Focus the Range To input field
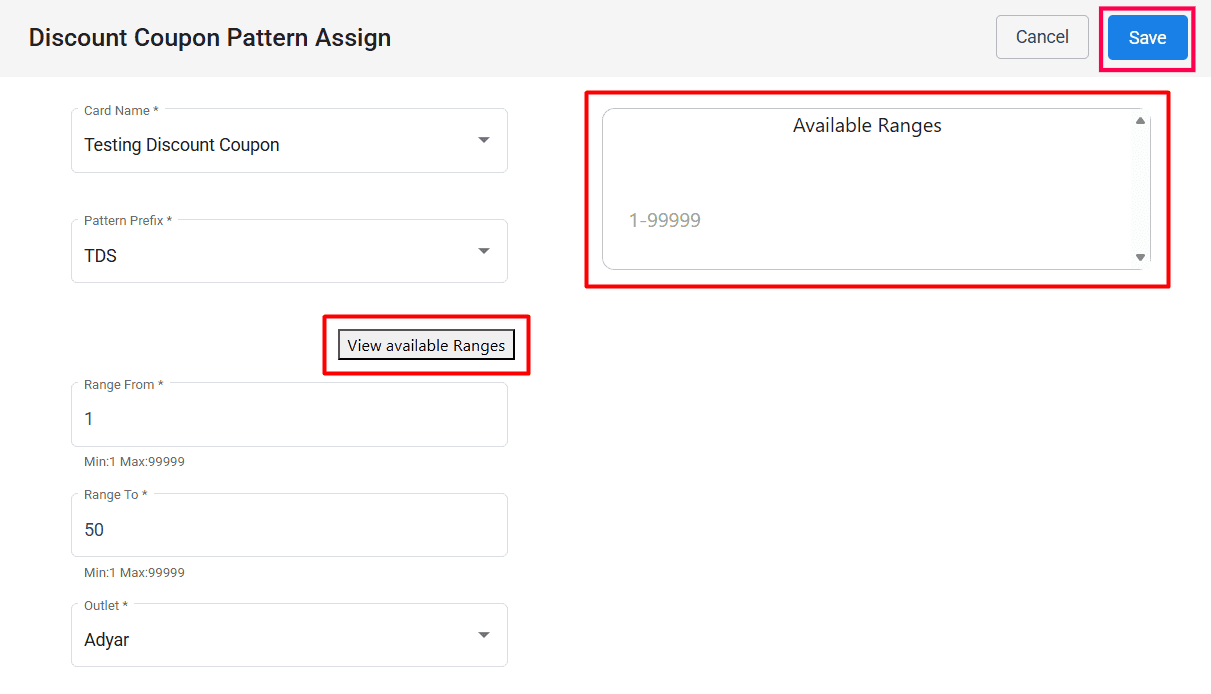This screenshot has width=1211, height=694. (289, 530)
